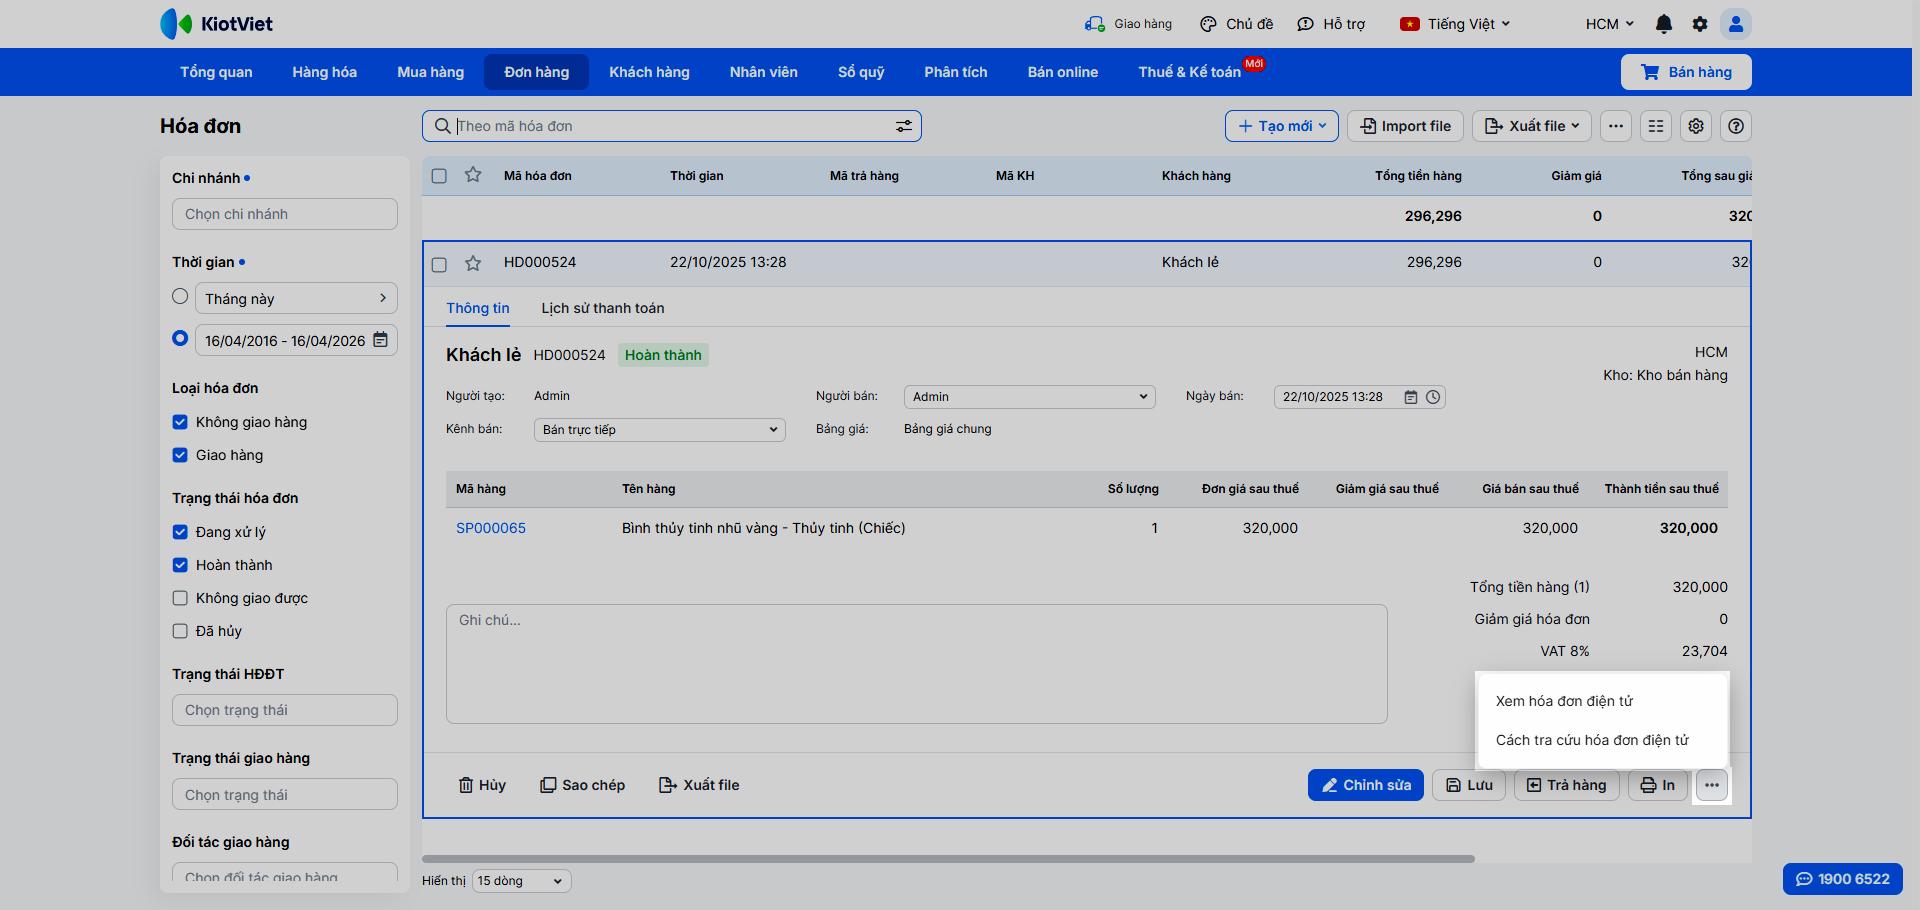Screen dimensions: 1920x910
Task: Click the notification bell icon
Action: [x=1664, y=24]
